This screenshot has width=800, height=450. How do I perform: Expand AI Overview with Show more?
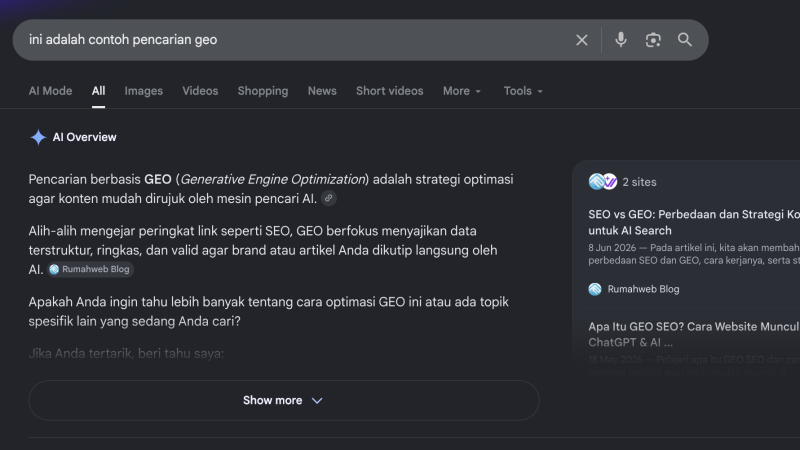coord(284,401)
